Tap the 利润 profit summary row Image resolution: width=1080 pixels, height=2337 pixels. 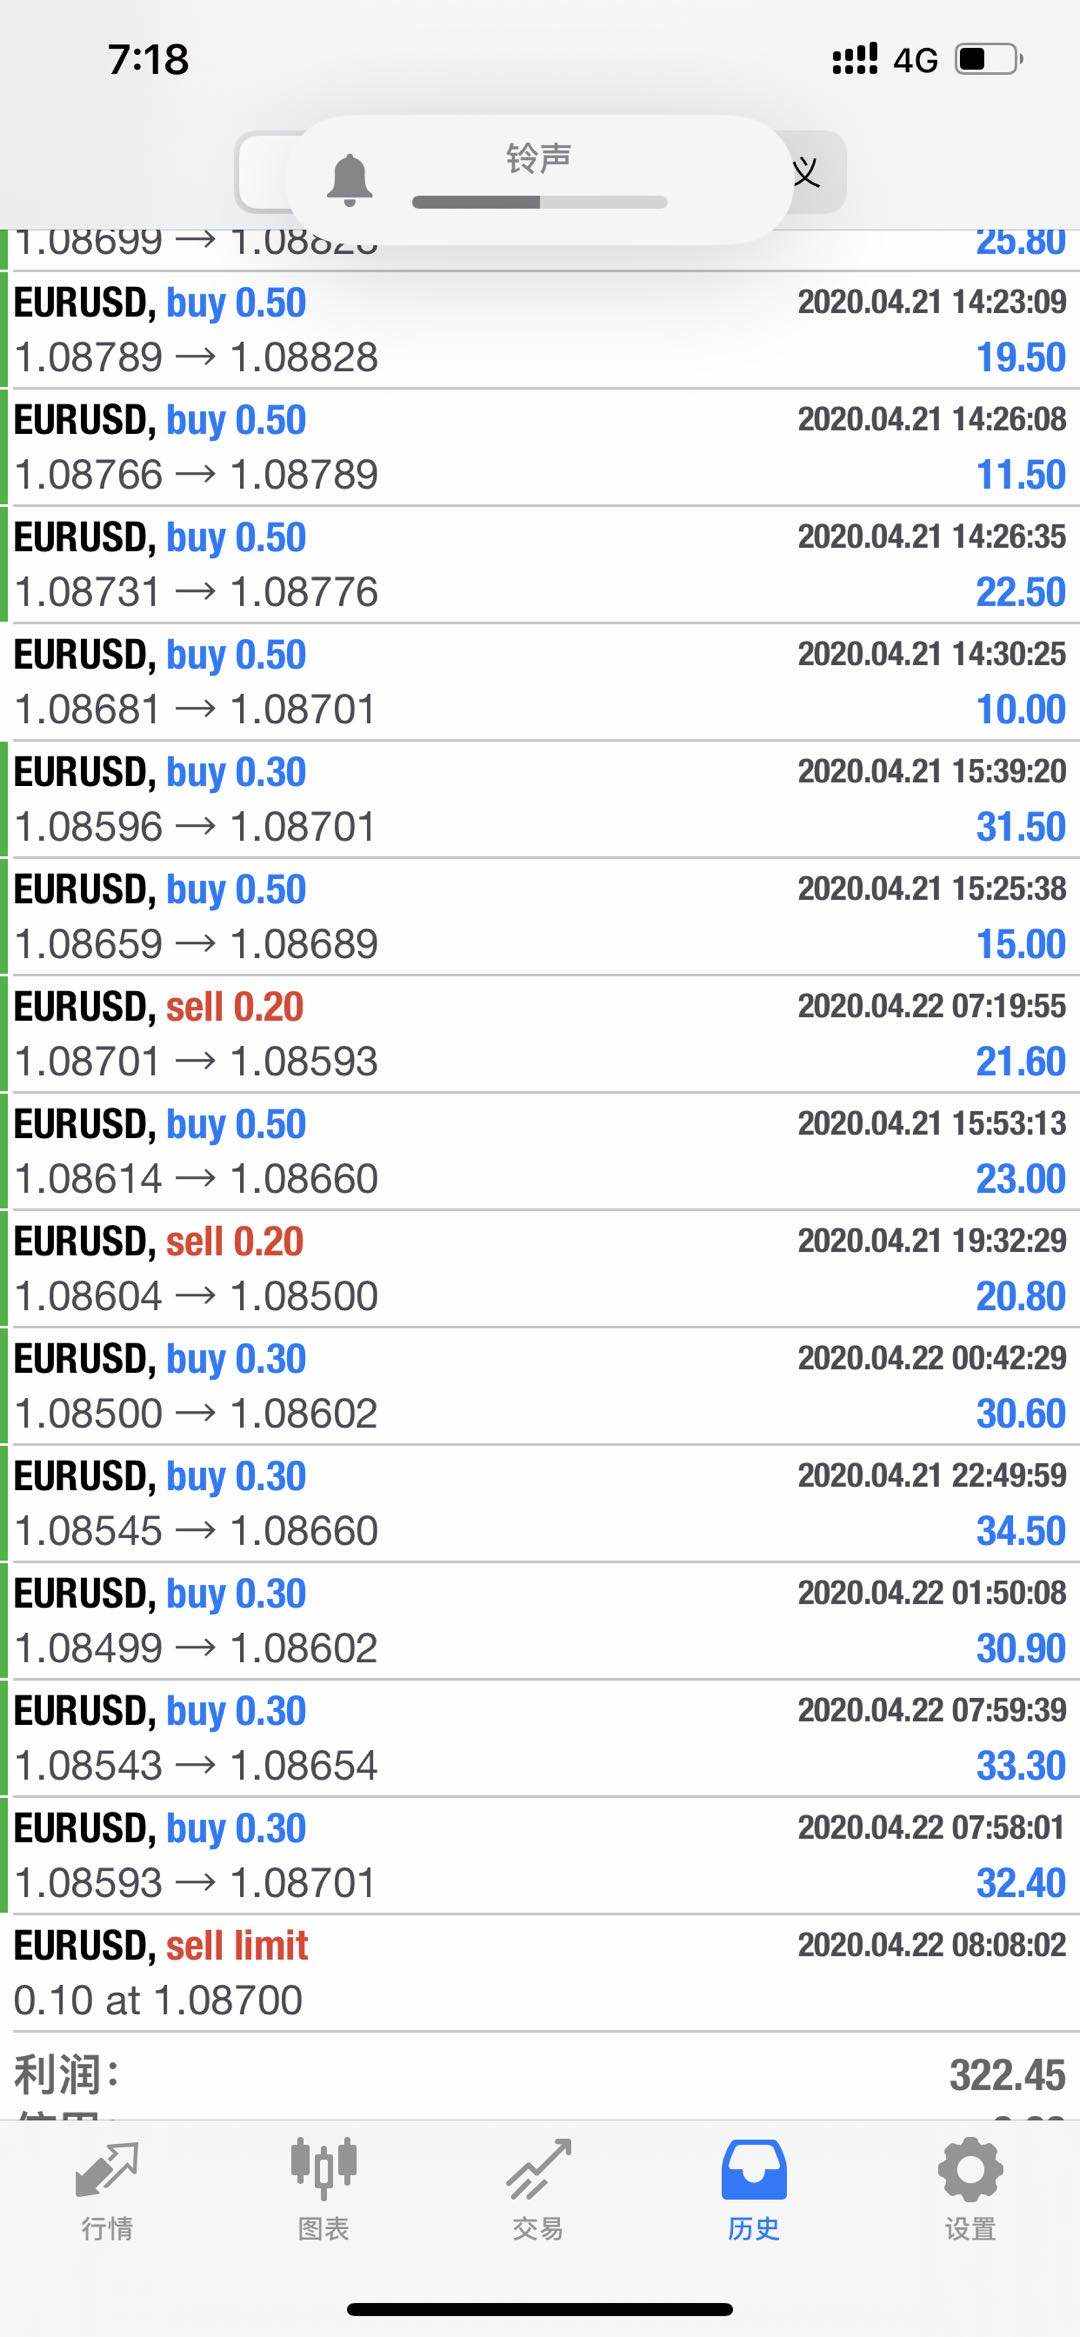tap(540, 2076)
